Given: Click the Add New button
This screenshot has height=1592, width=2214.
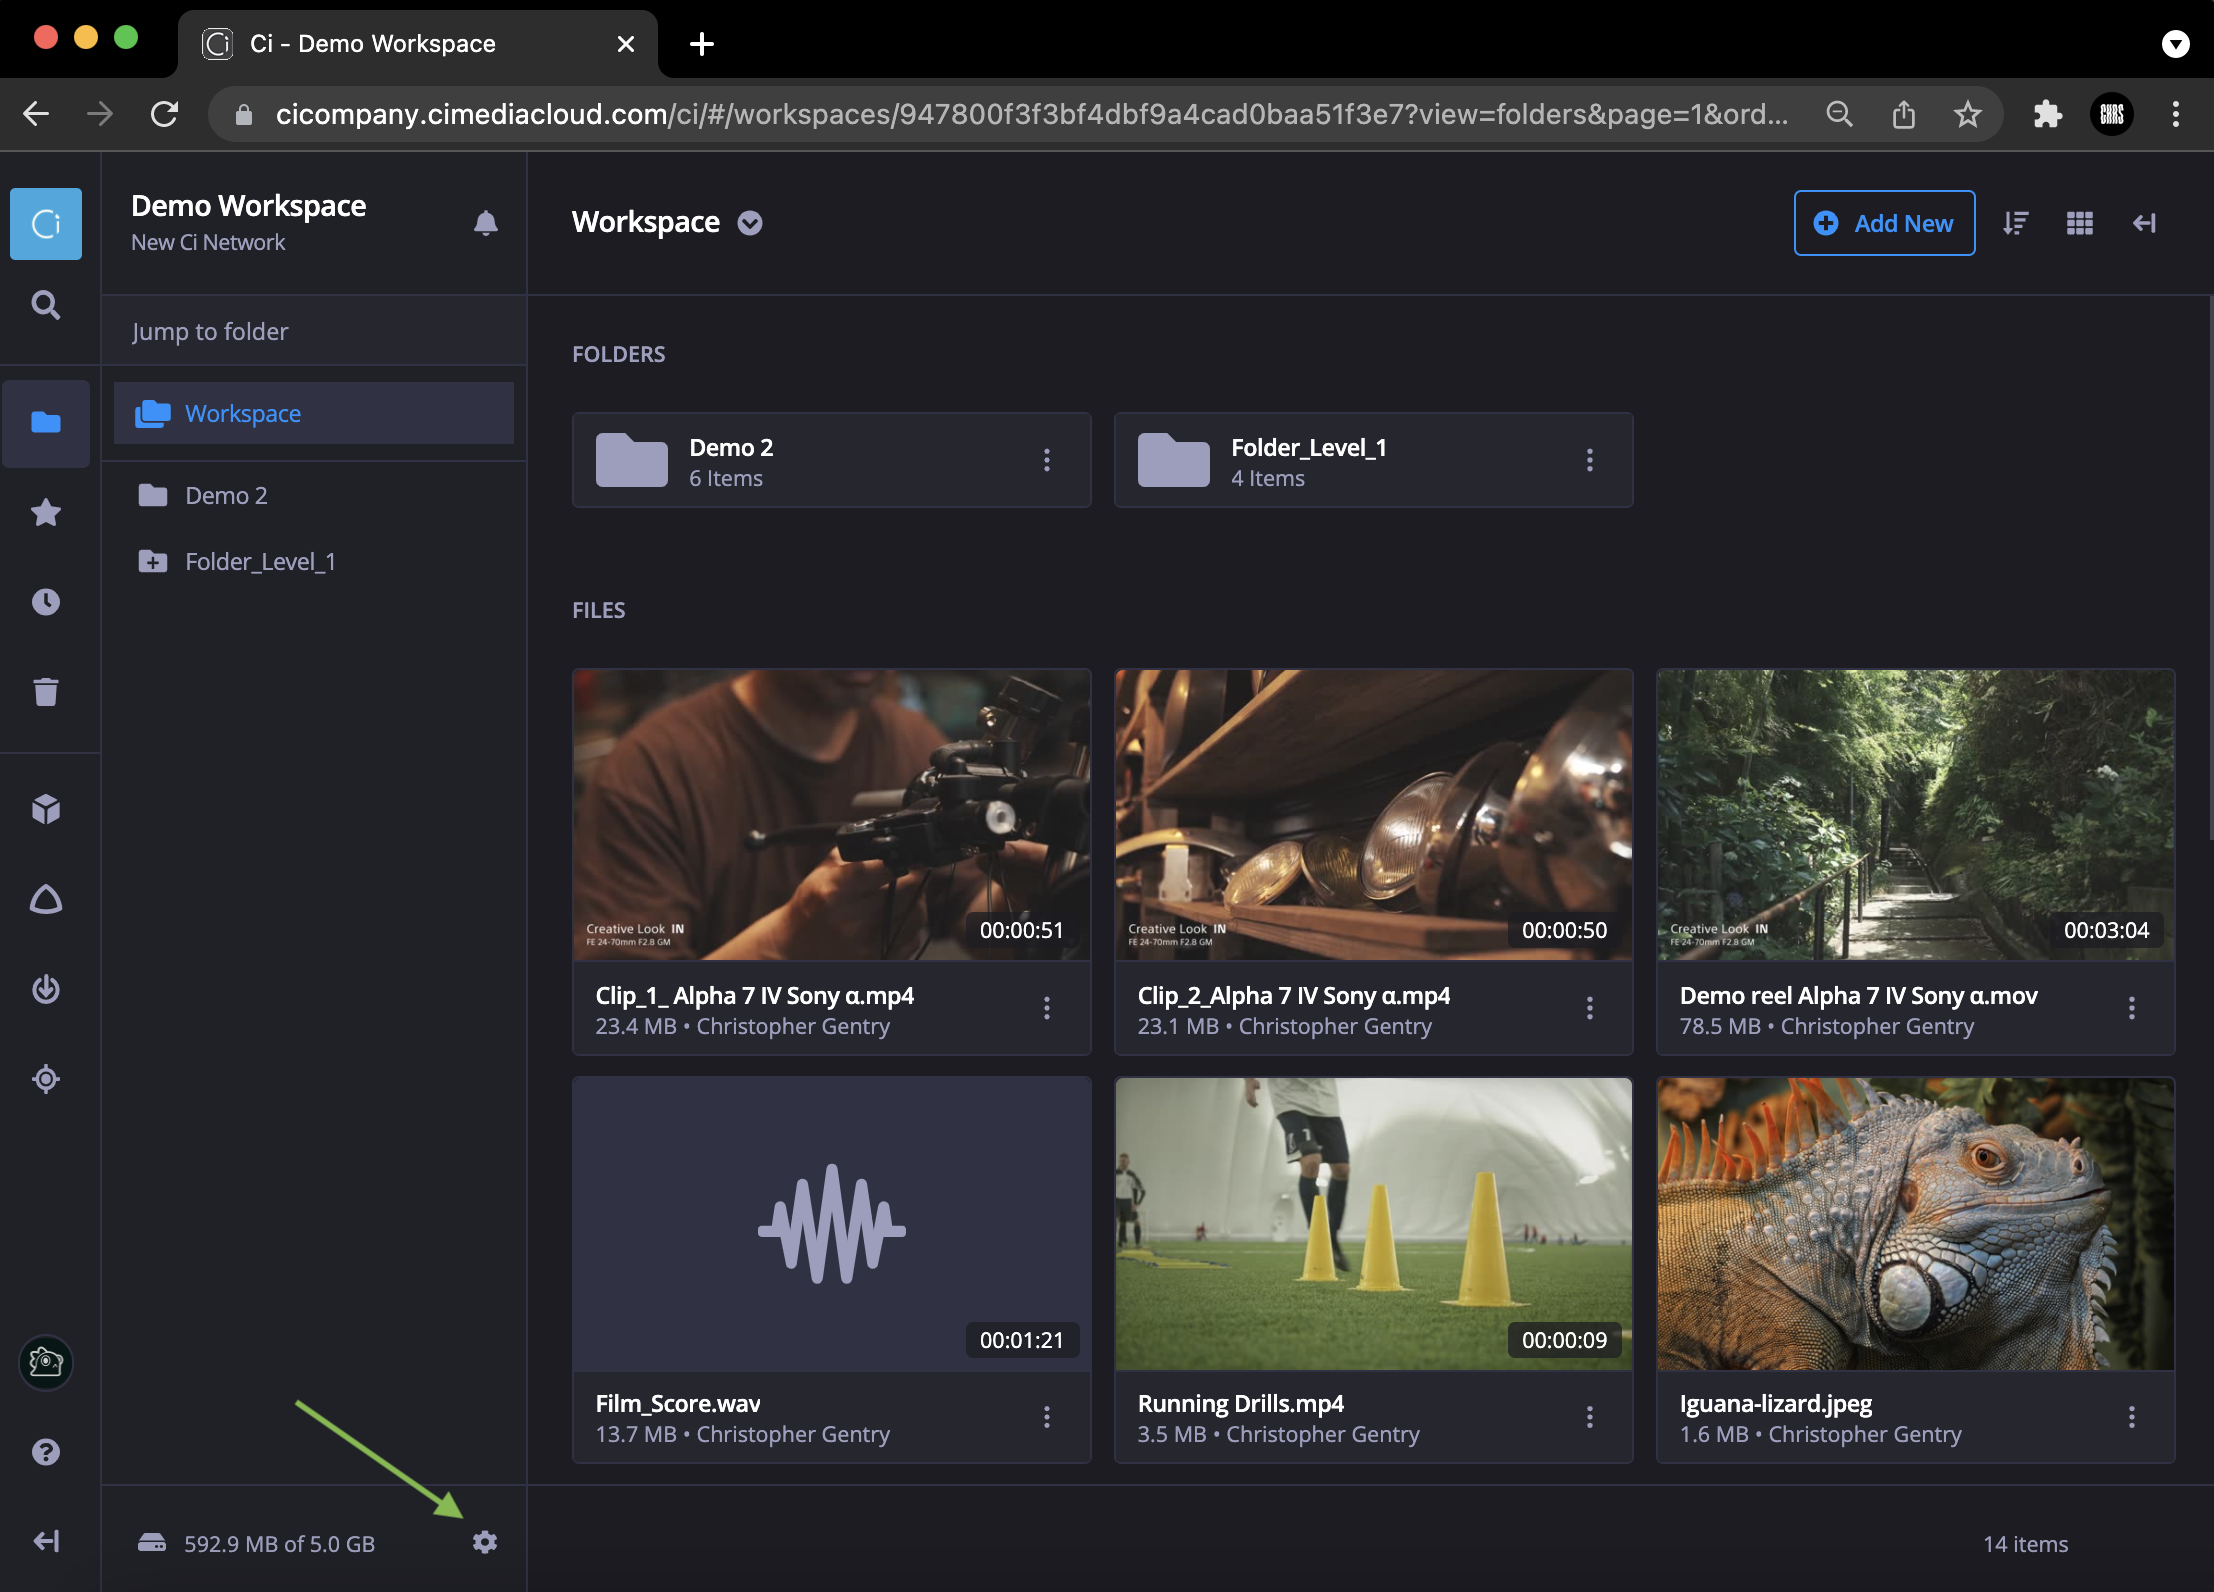Looking at the screenshot, I should click(1884, 223).
